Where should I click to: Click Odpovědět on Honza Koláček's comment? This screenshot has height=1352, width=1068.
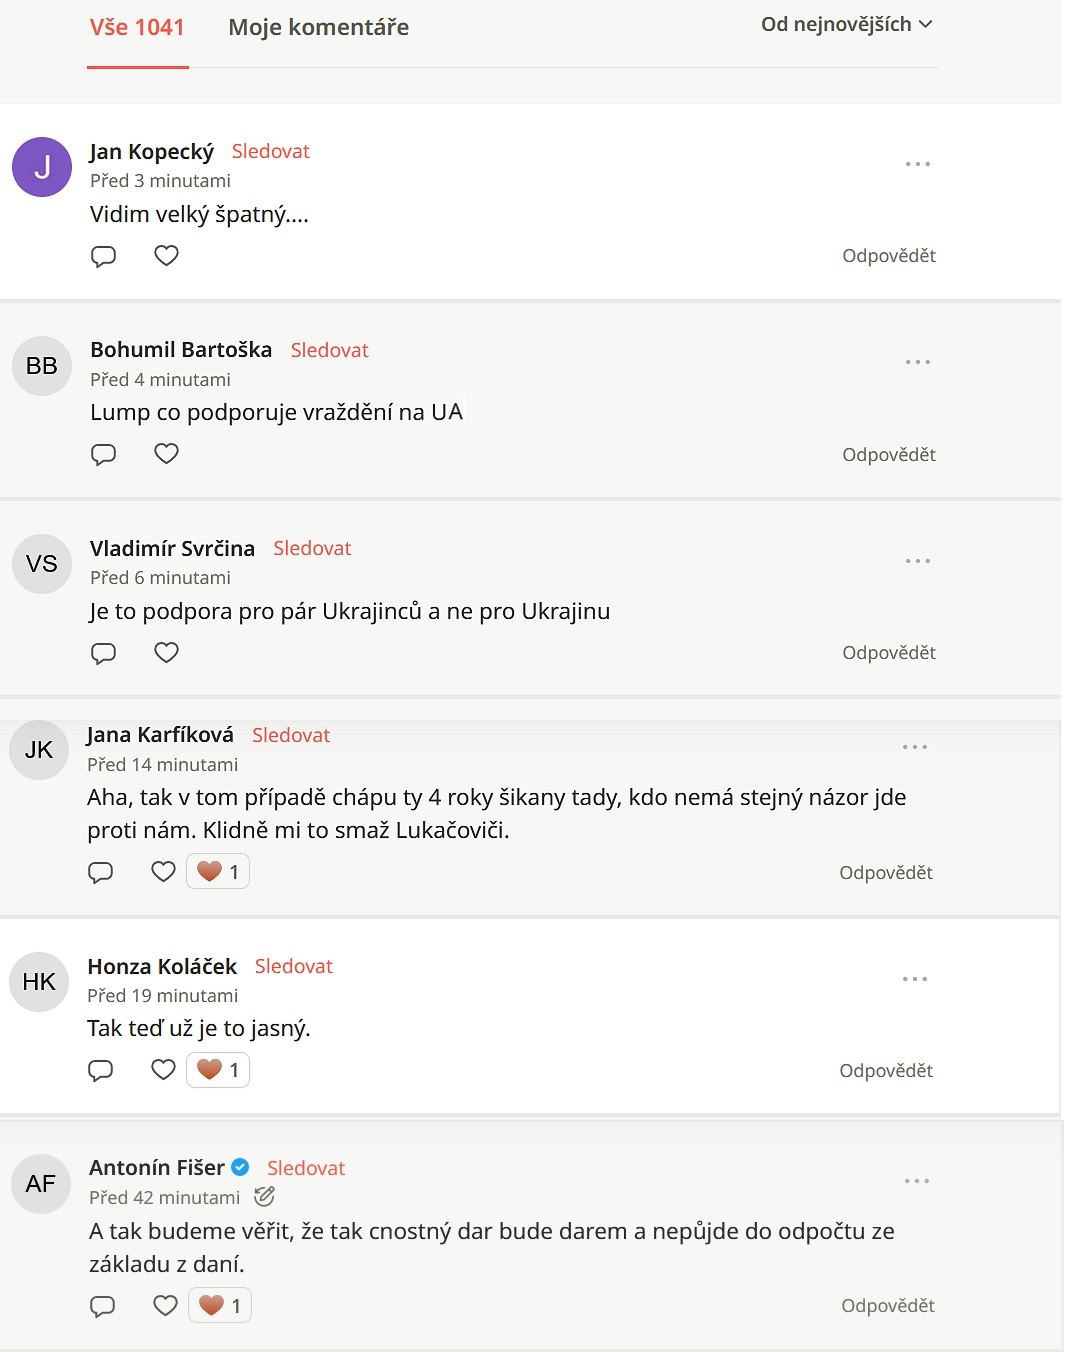tap(885, 1071)
